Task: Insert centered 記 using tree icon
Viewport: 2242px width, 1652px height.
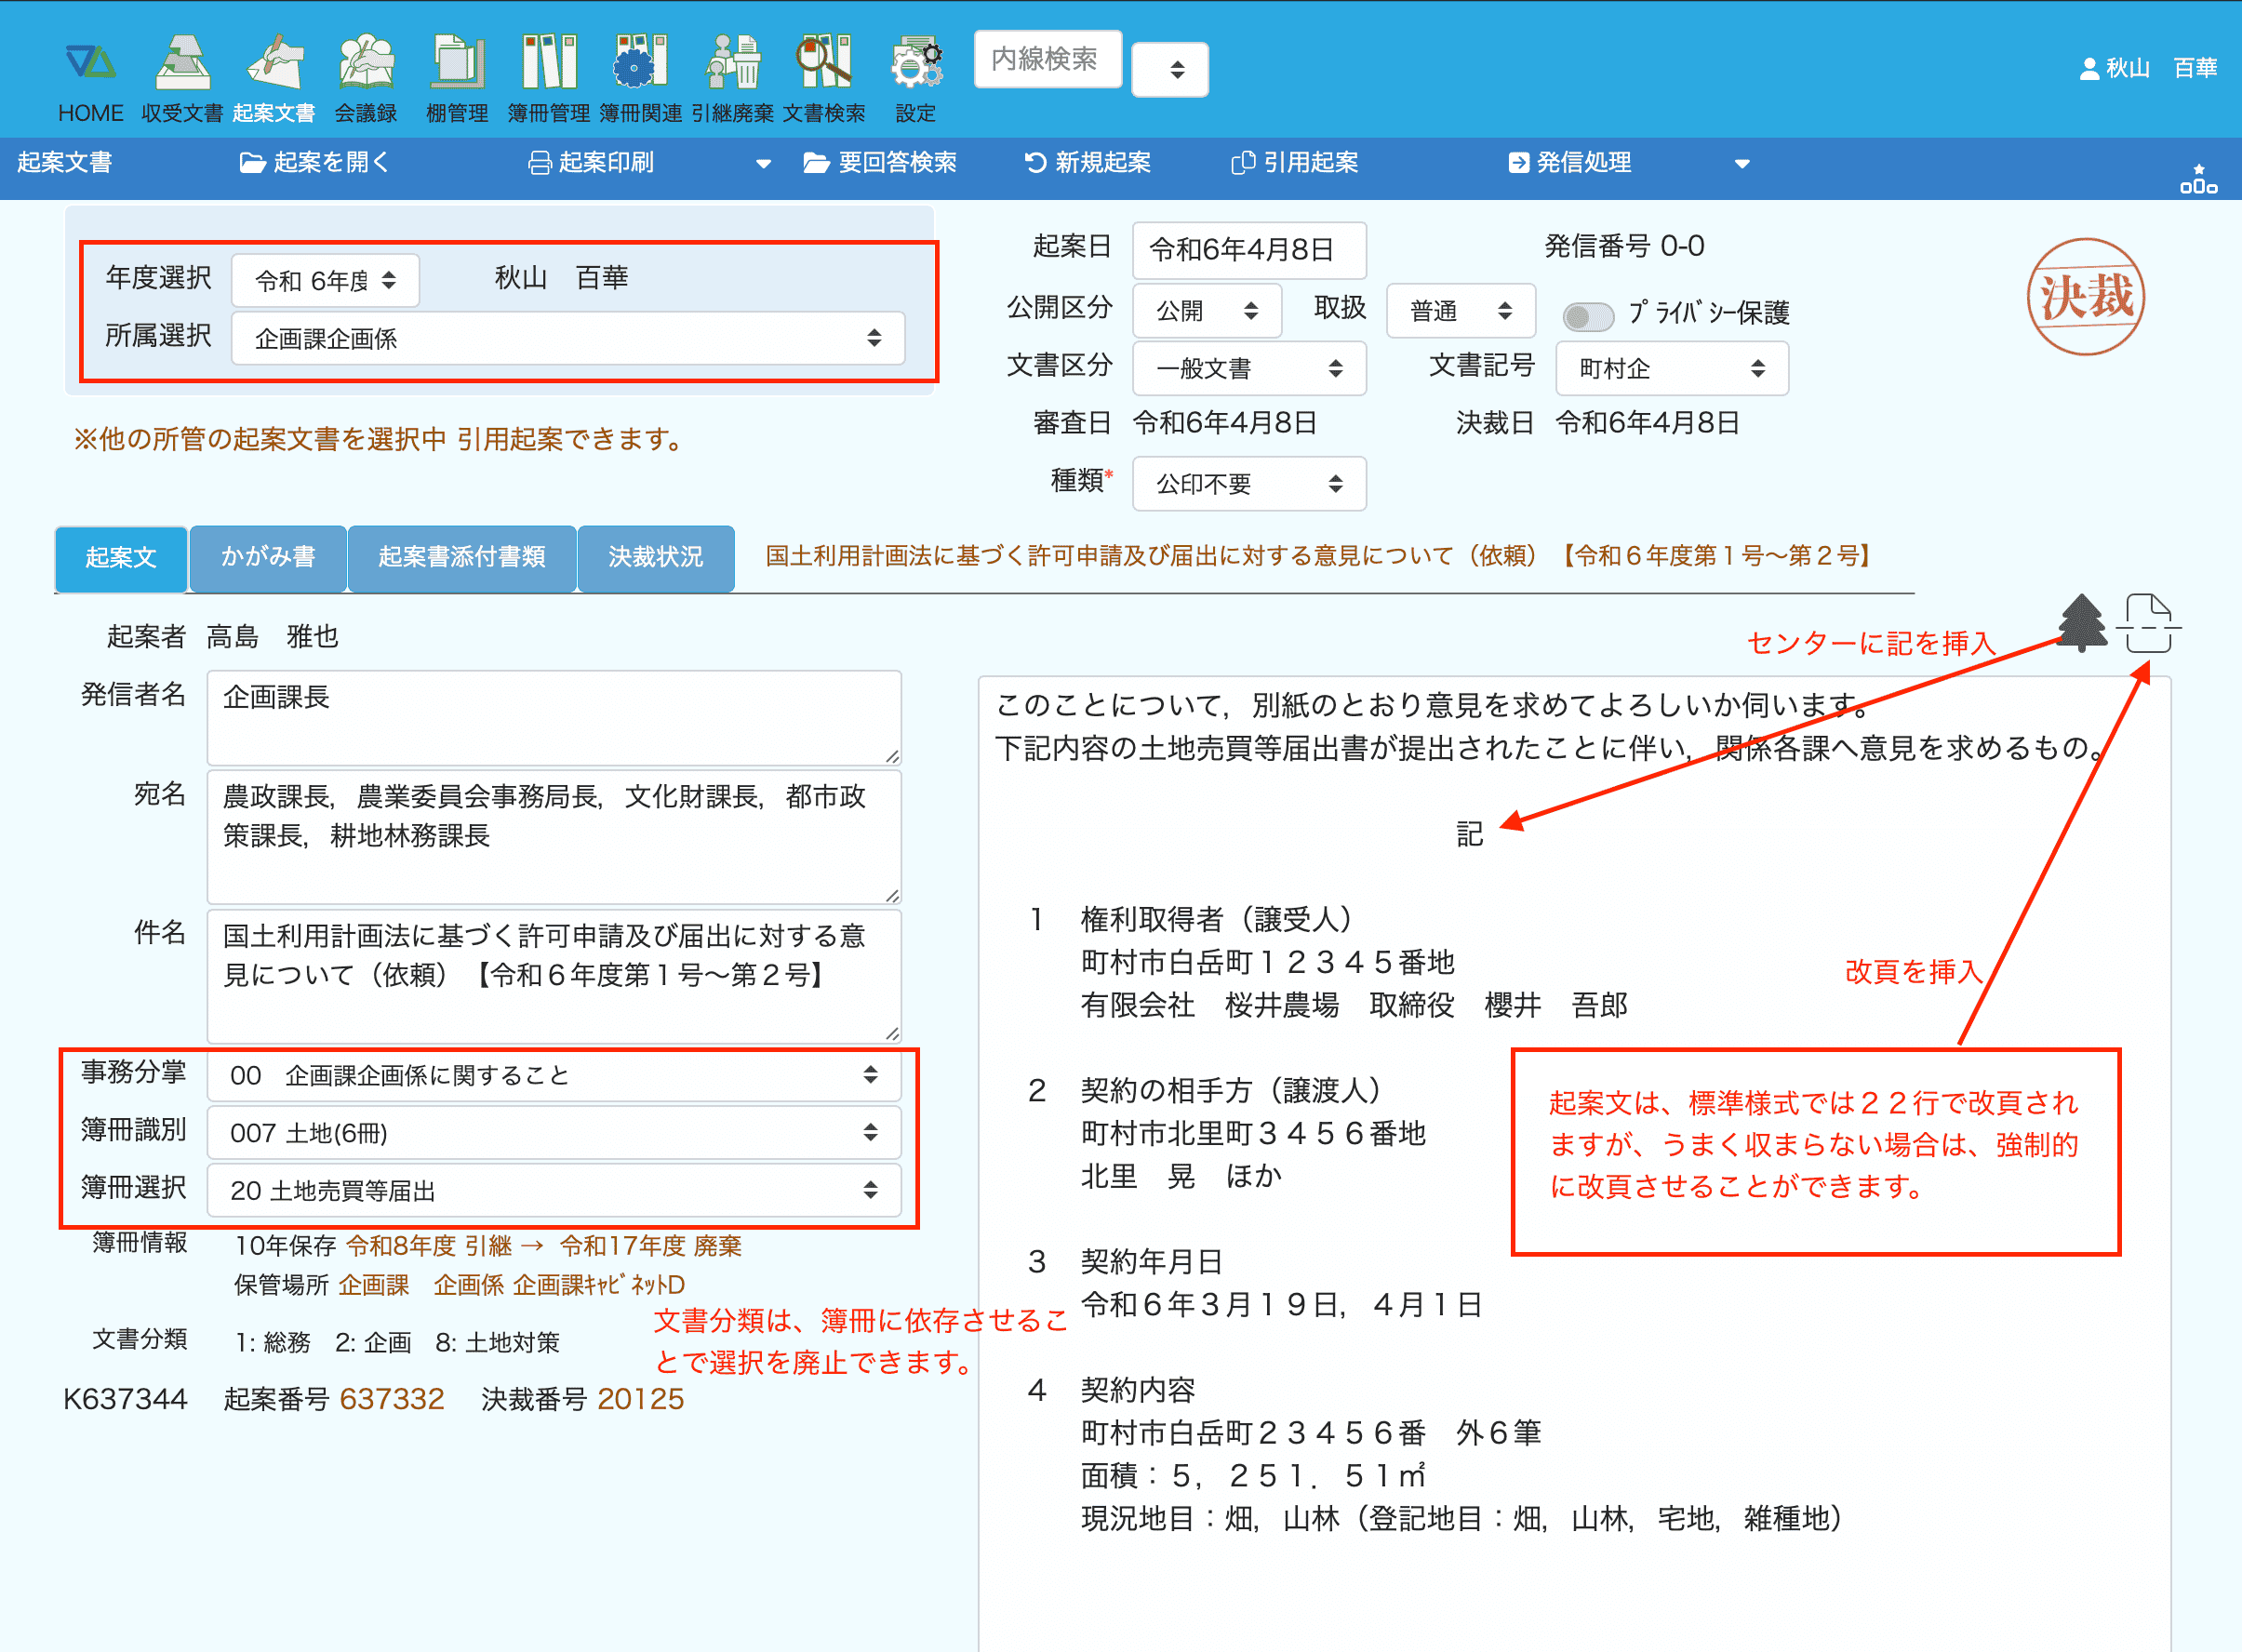Action: [x=2082, y=623]
